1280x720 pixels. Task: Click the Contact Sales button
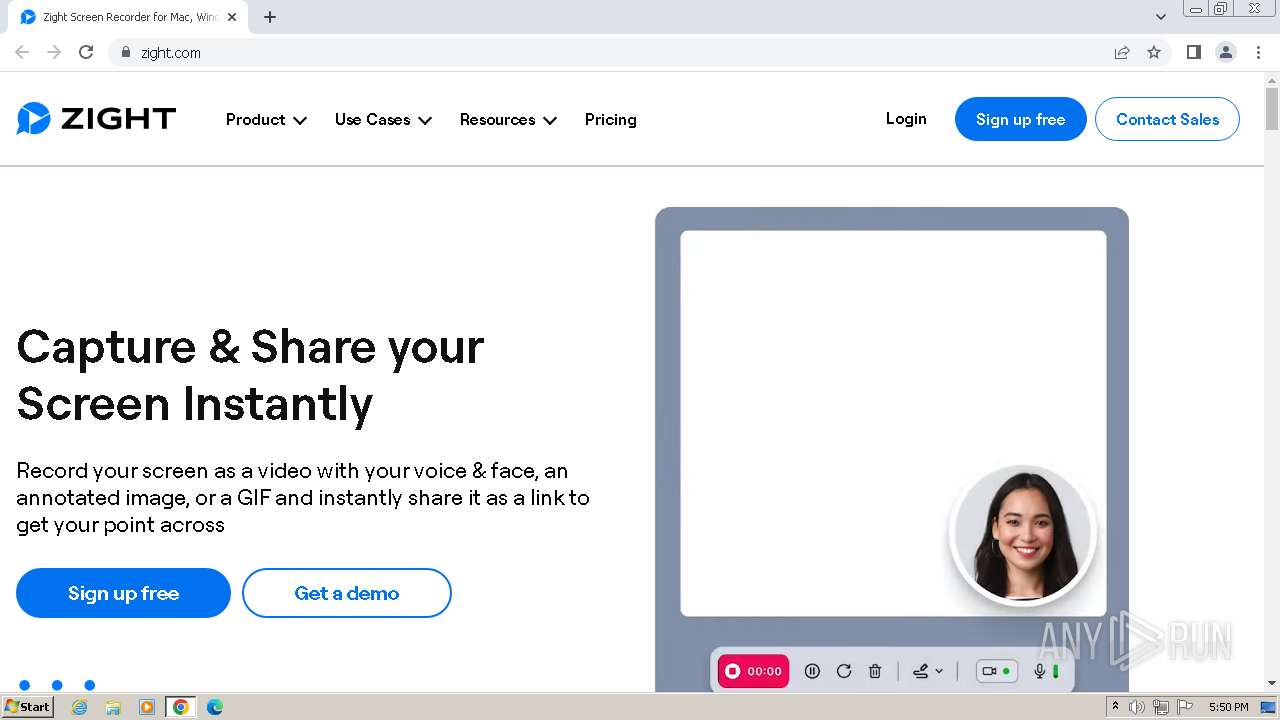click(x=1167, y=119)
